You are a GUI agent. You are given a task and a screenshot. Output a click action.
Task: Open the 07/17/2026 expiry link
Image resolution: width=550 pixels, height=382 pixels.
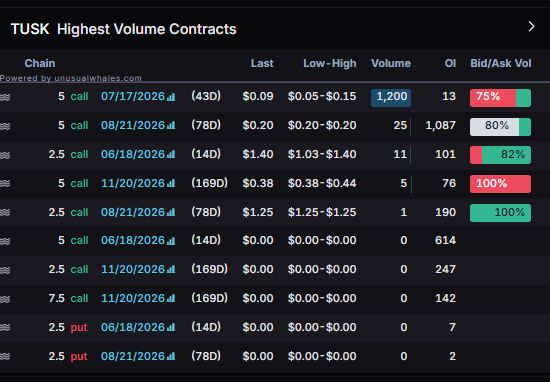133,96
